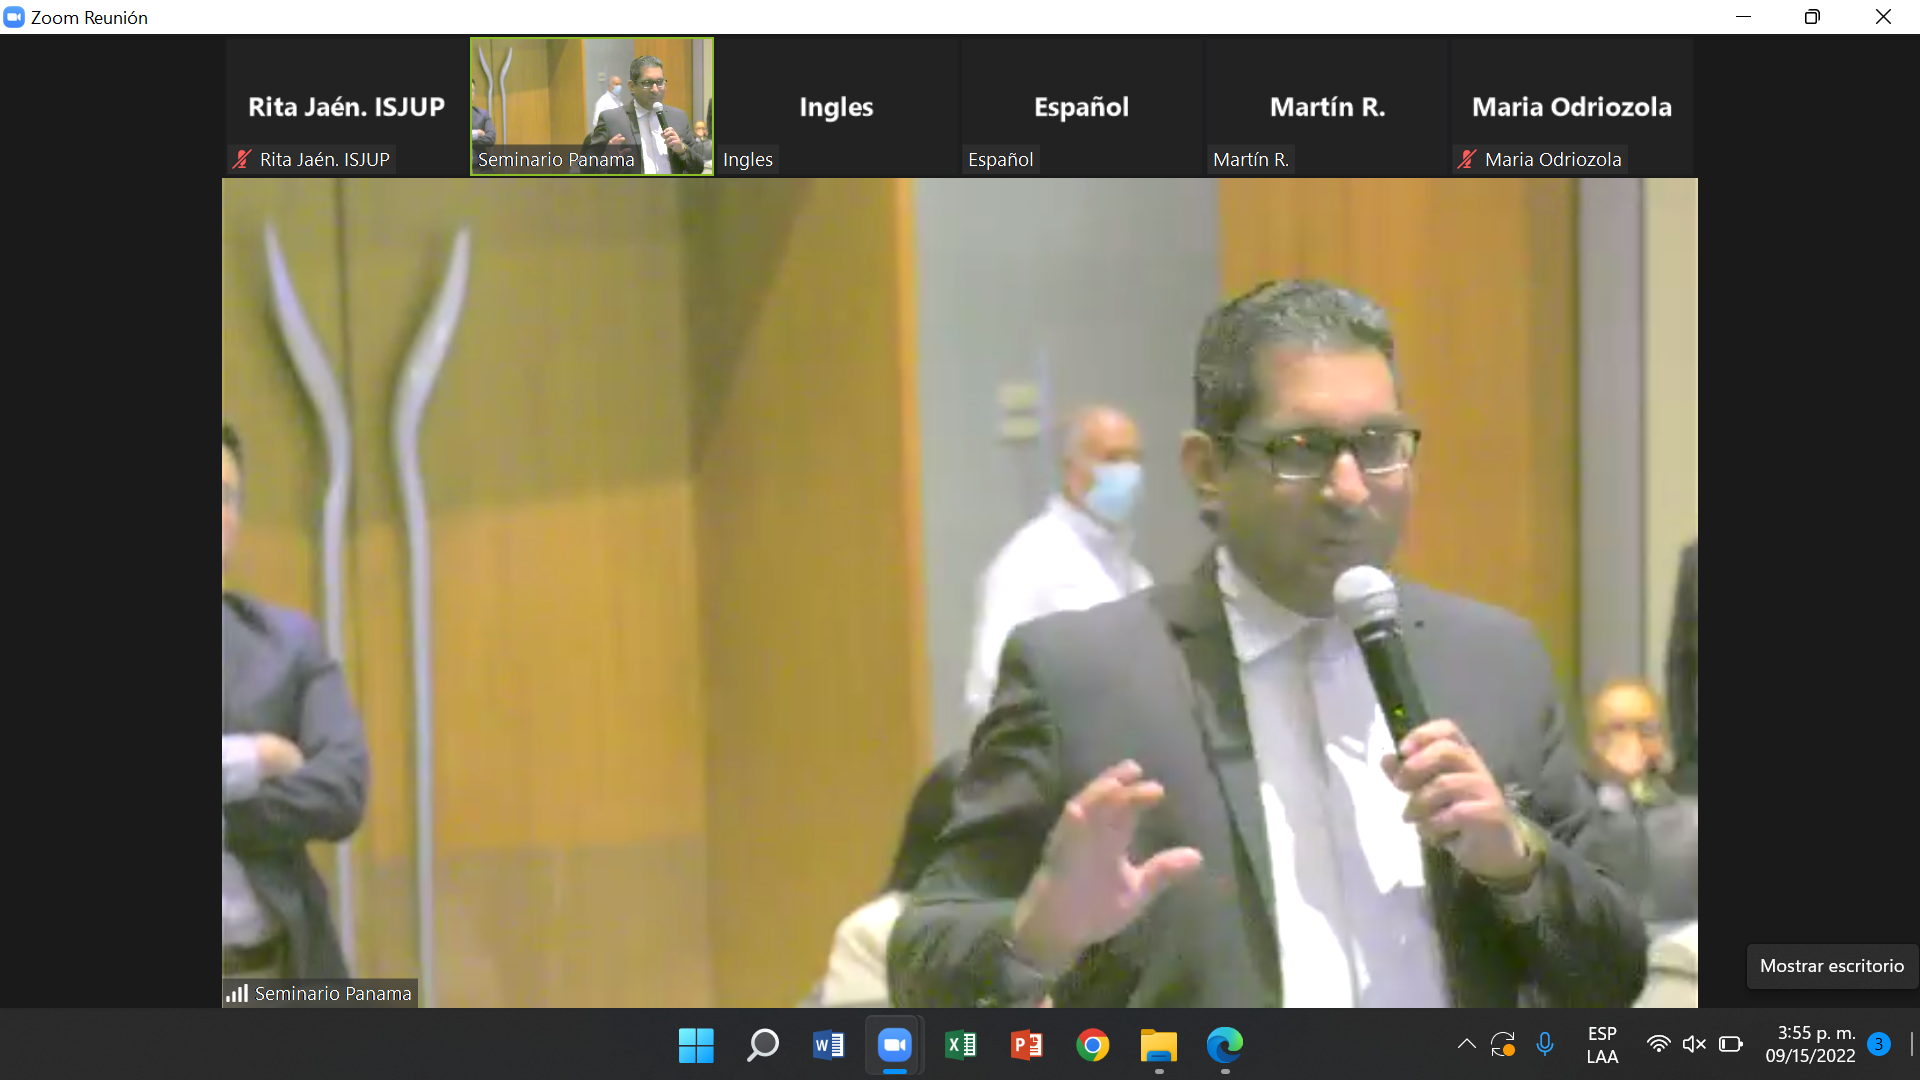The image size is (1920, 1080).
Task: Click Zoom Reunión title bar icon
Action: [x=14, y=17]
